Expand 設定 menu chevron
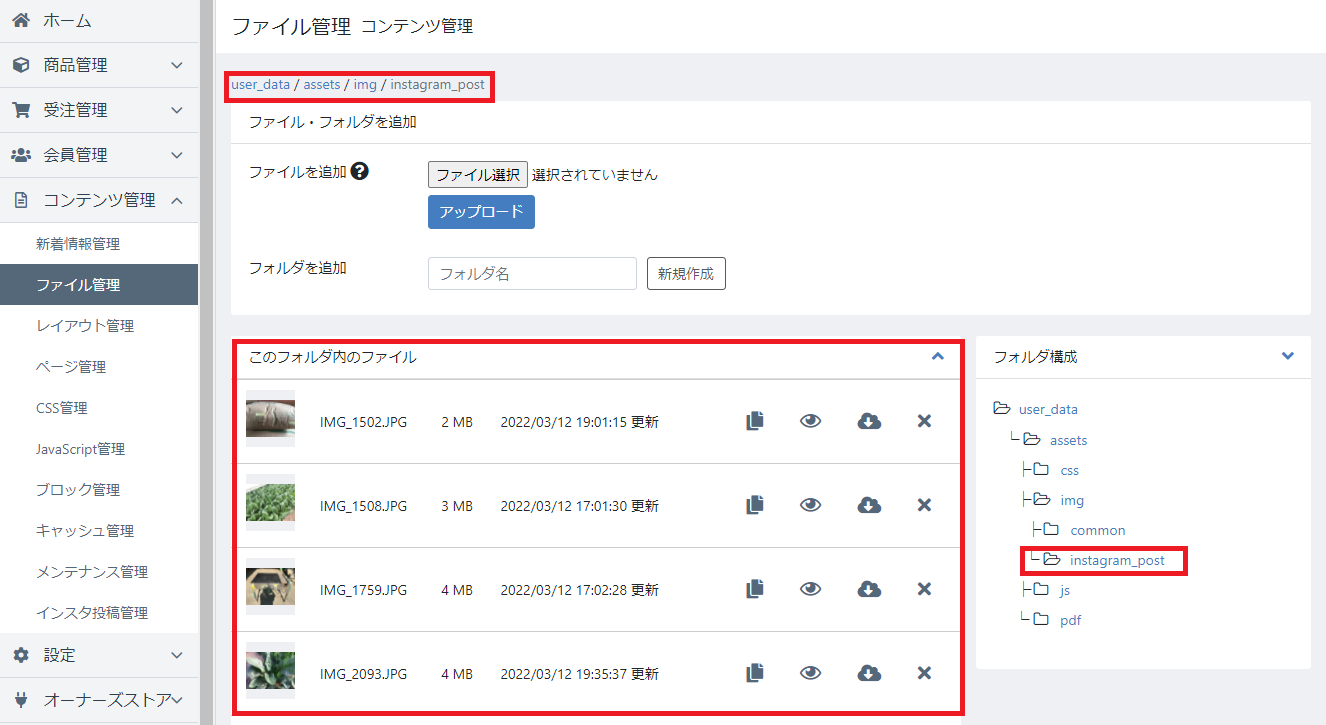Viewport: 1326px width, 725px height. 177,655
